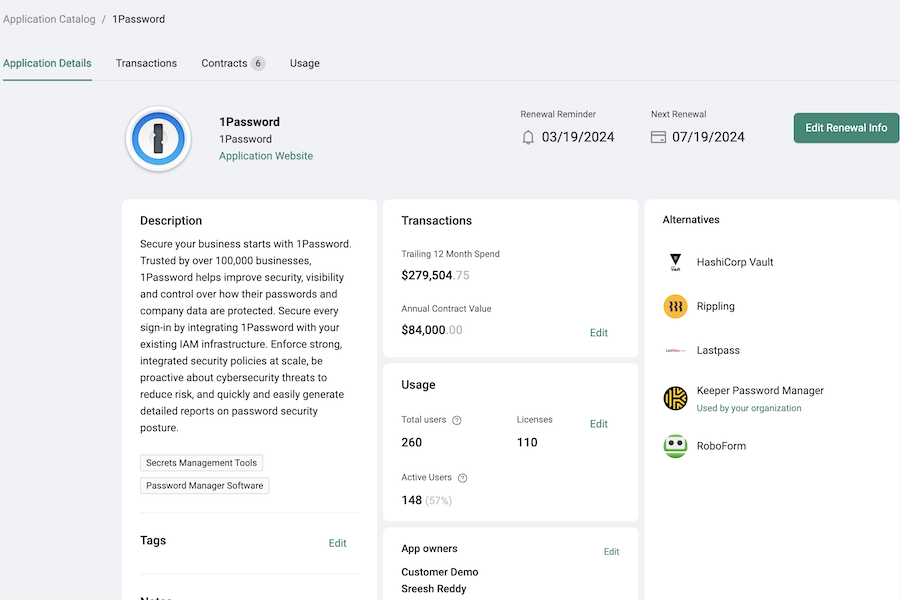
Task: Show help info for Total users
Action: point(457,421)
